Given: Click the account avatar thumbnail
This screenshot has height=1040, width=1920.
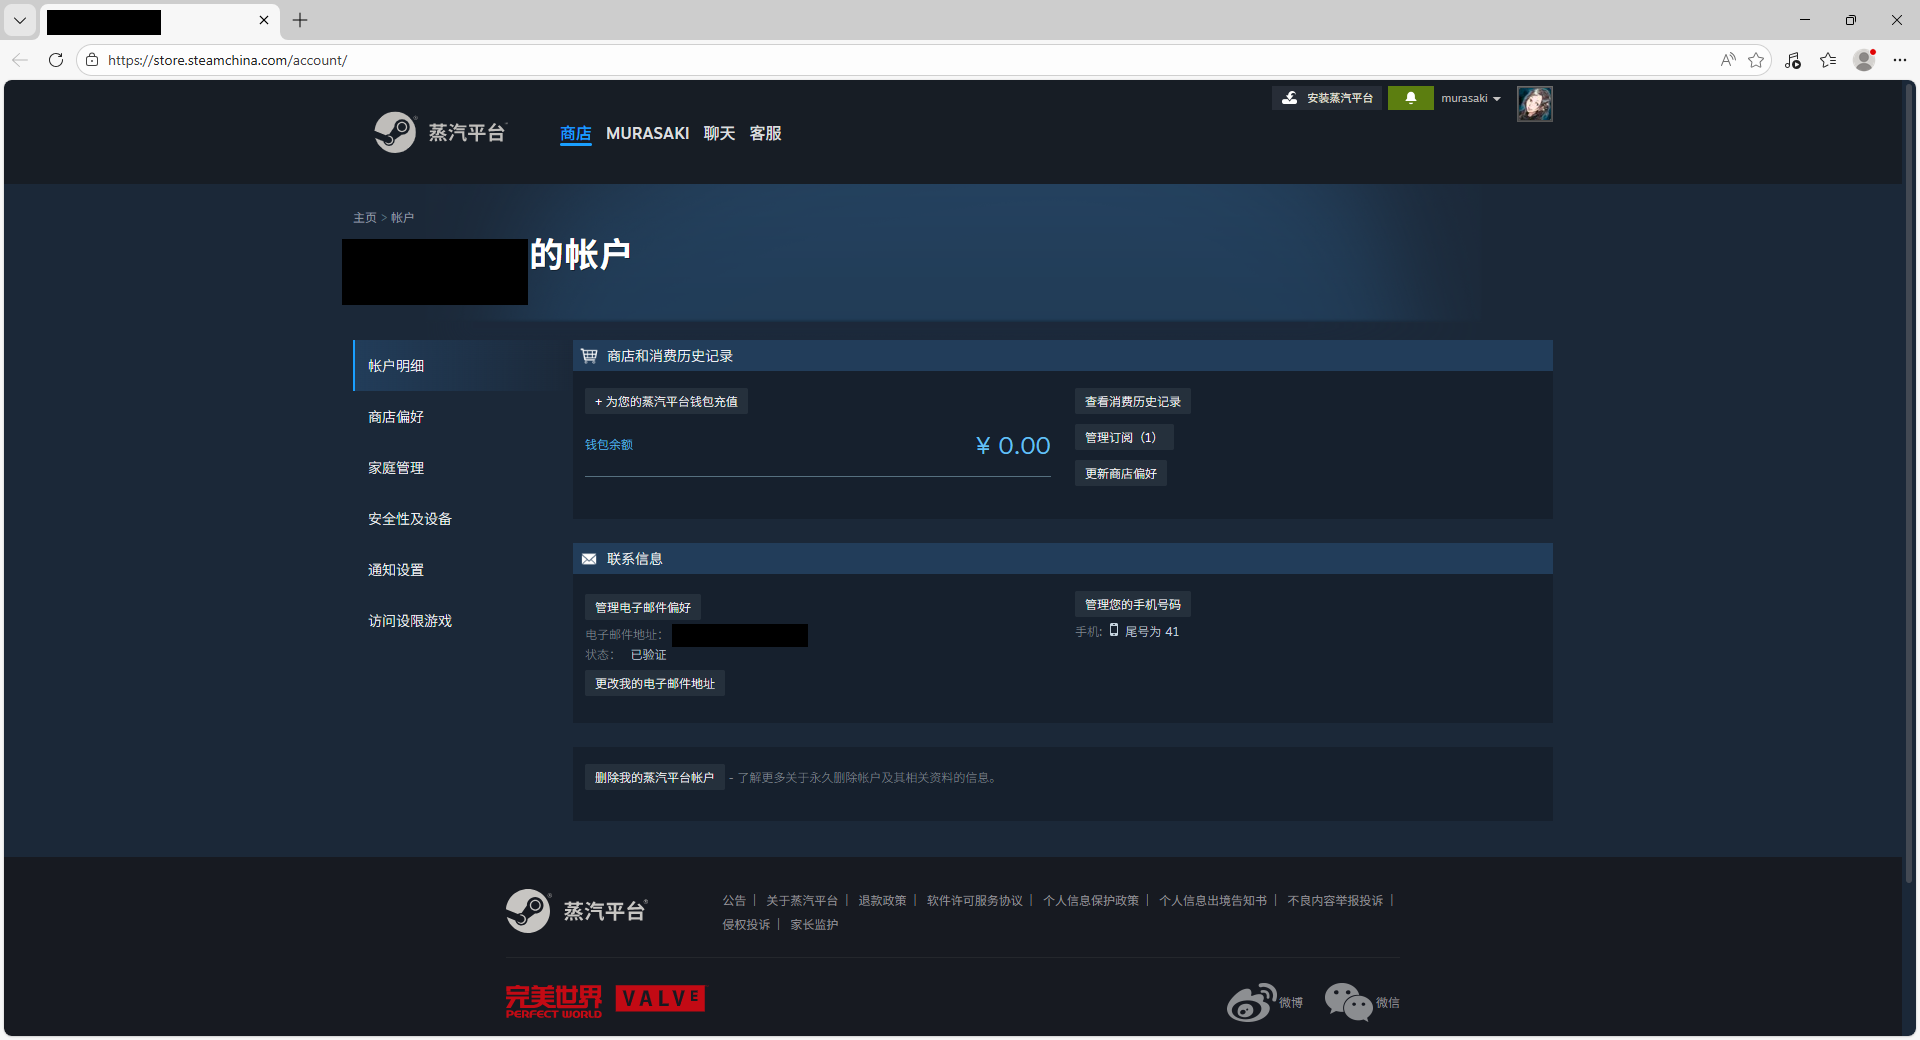Looking at the screenshot, I should [1534, 103].
